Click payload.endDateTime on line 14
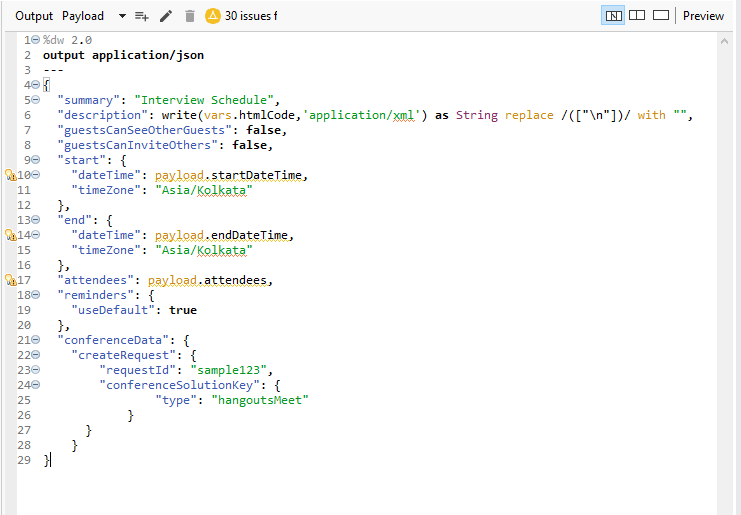The width and height of the screenshot is (741, 515). (221, 235)
